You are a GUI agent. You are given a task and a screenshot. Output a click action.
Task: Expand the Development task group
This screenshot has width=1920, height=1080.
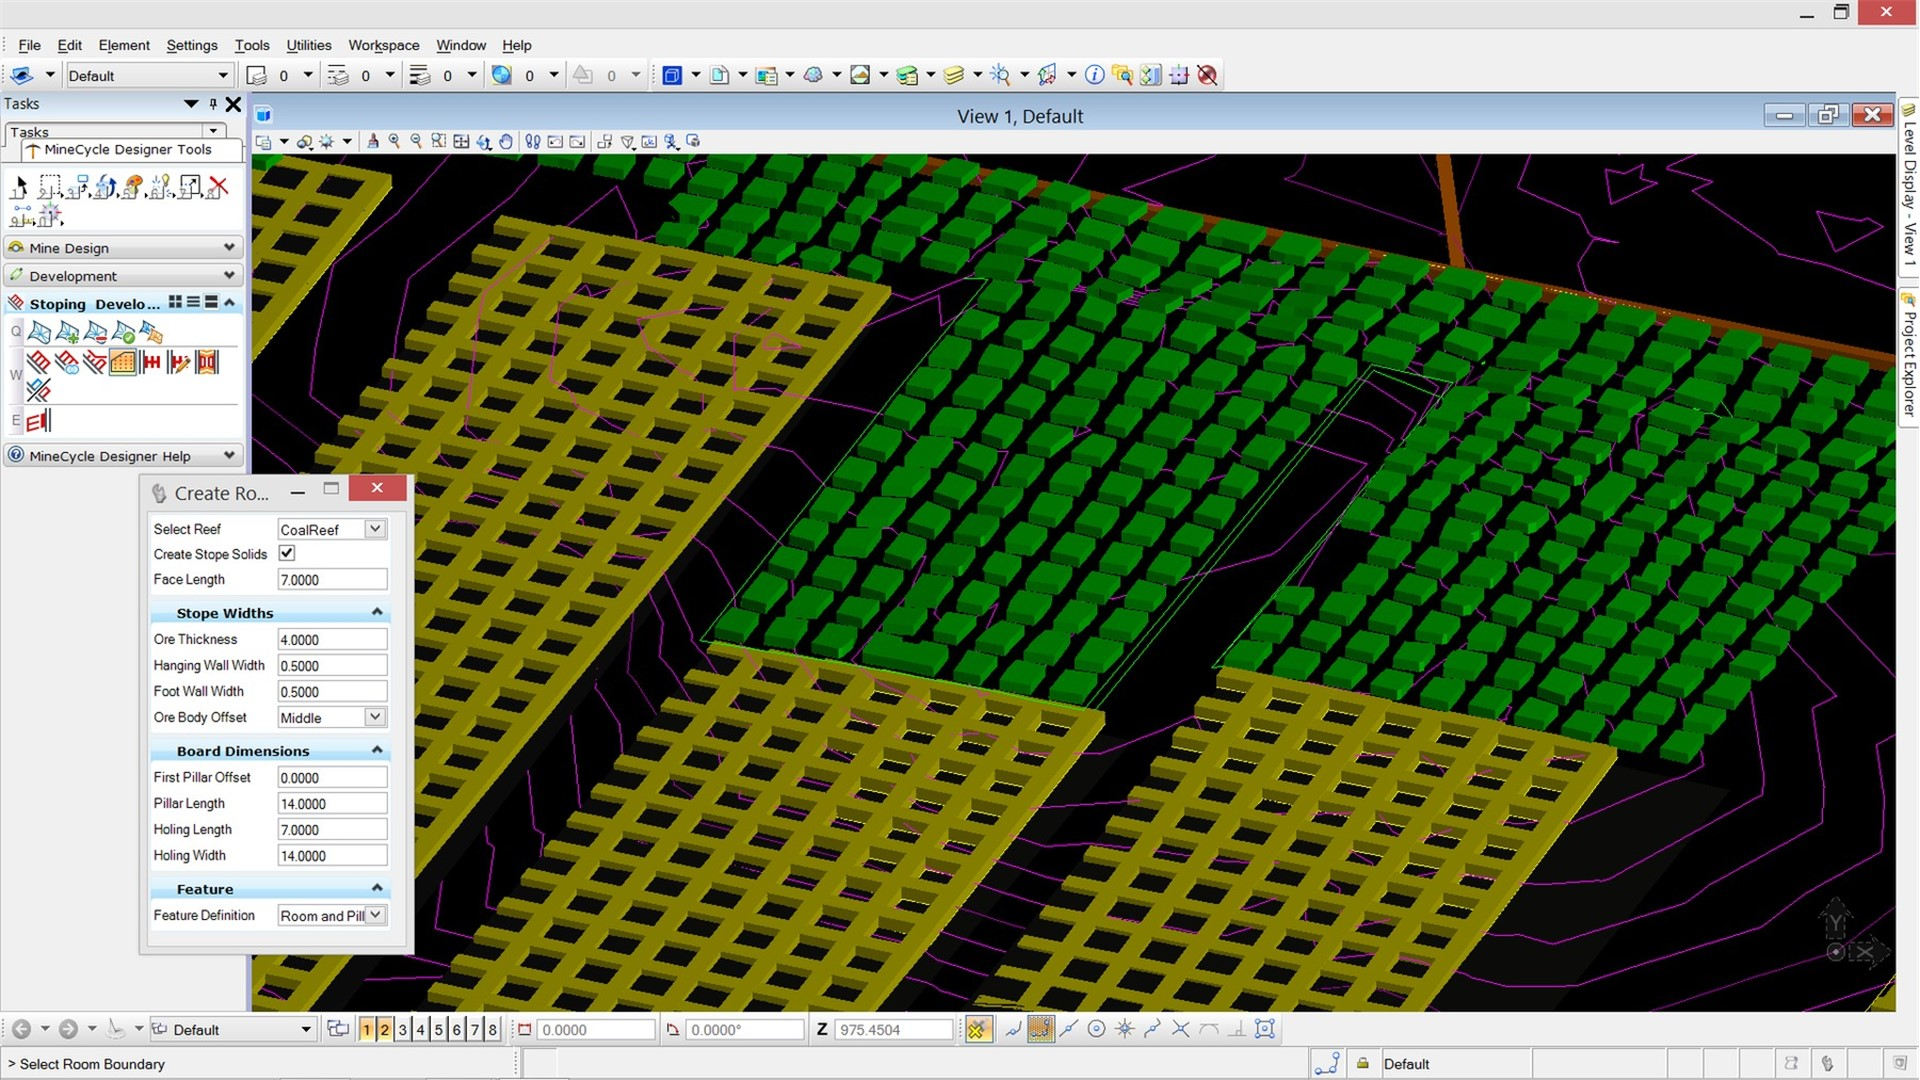coord(229,275)
